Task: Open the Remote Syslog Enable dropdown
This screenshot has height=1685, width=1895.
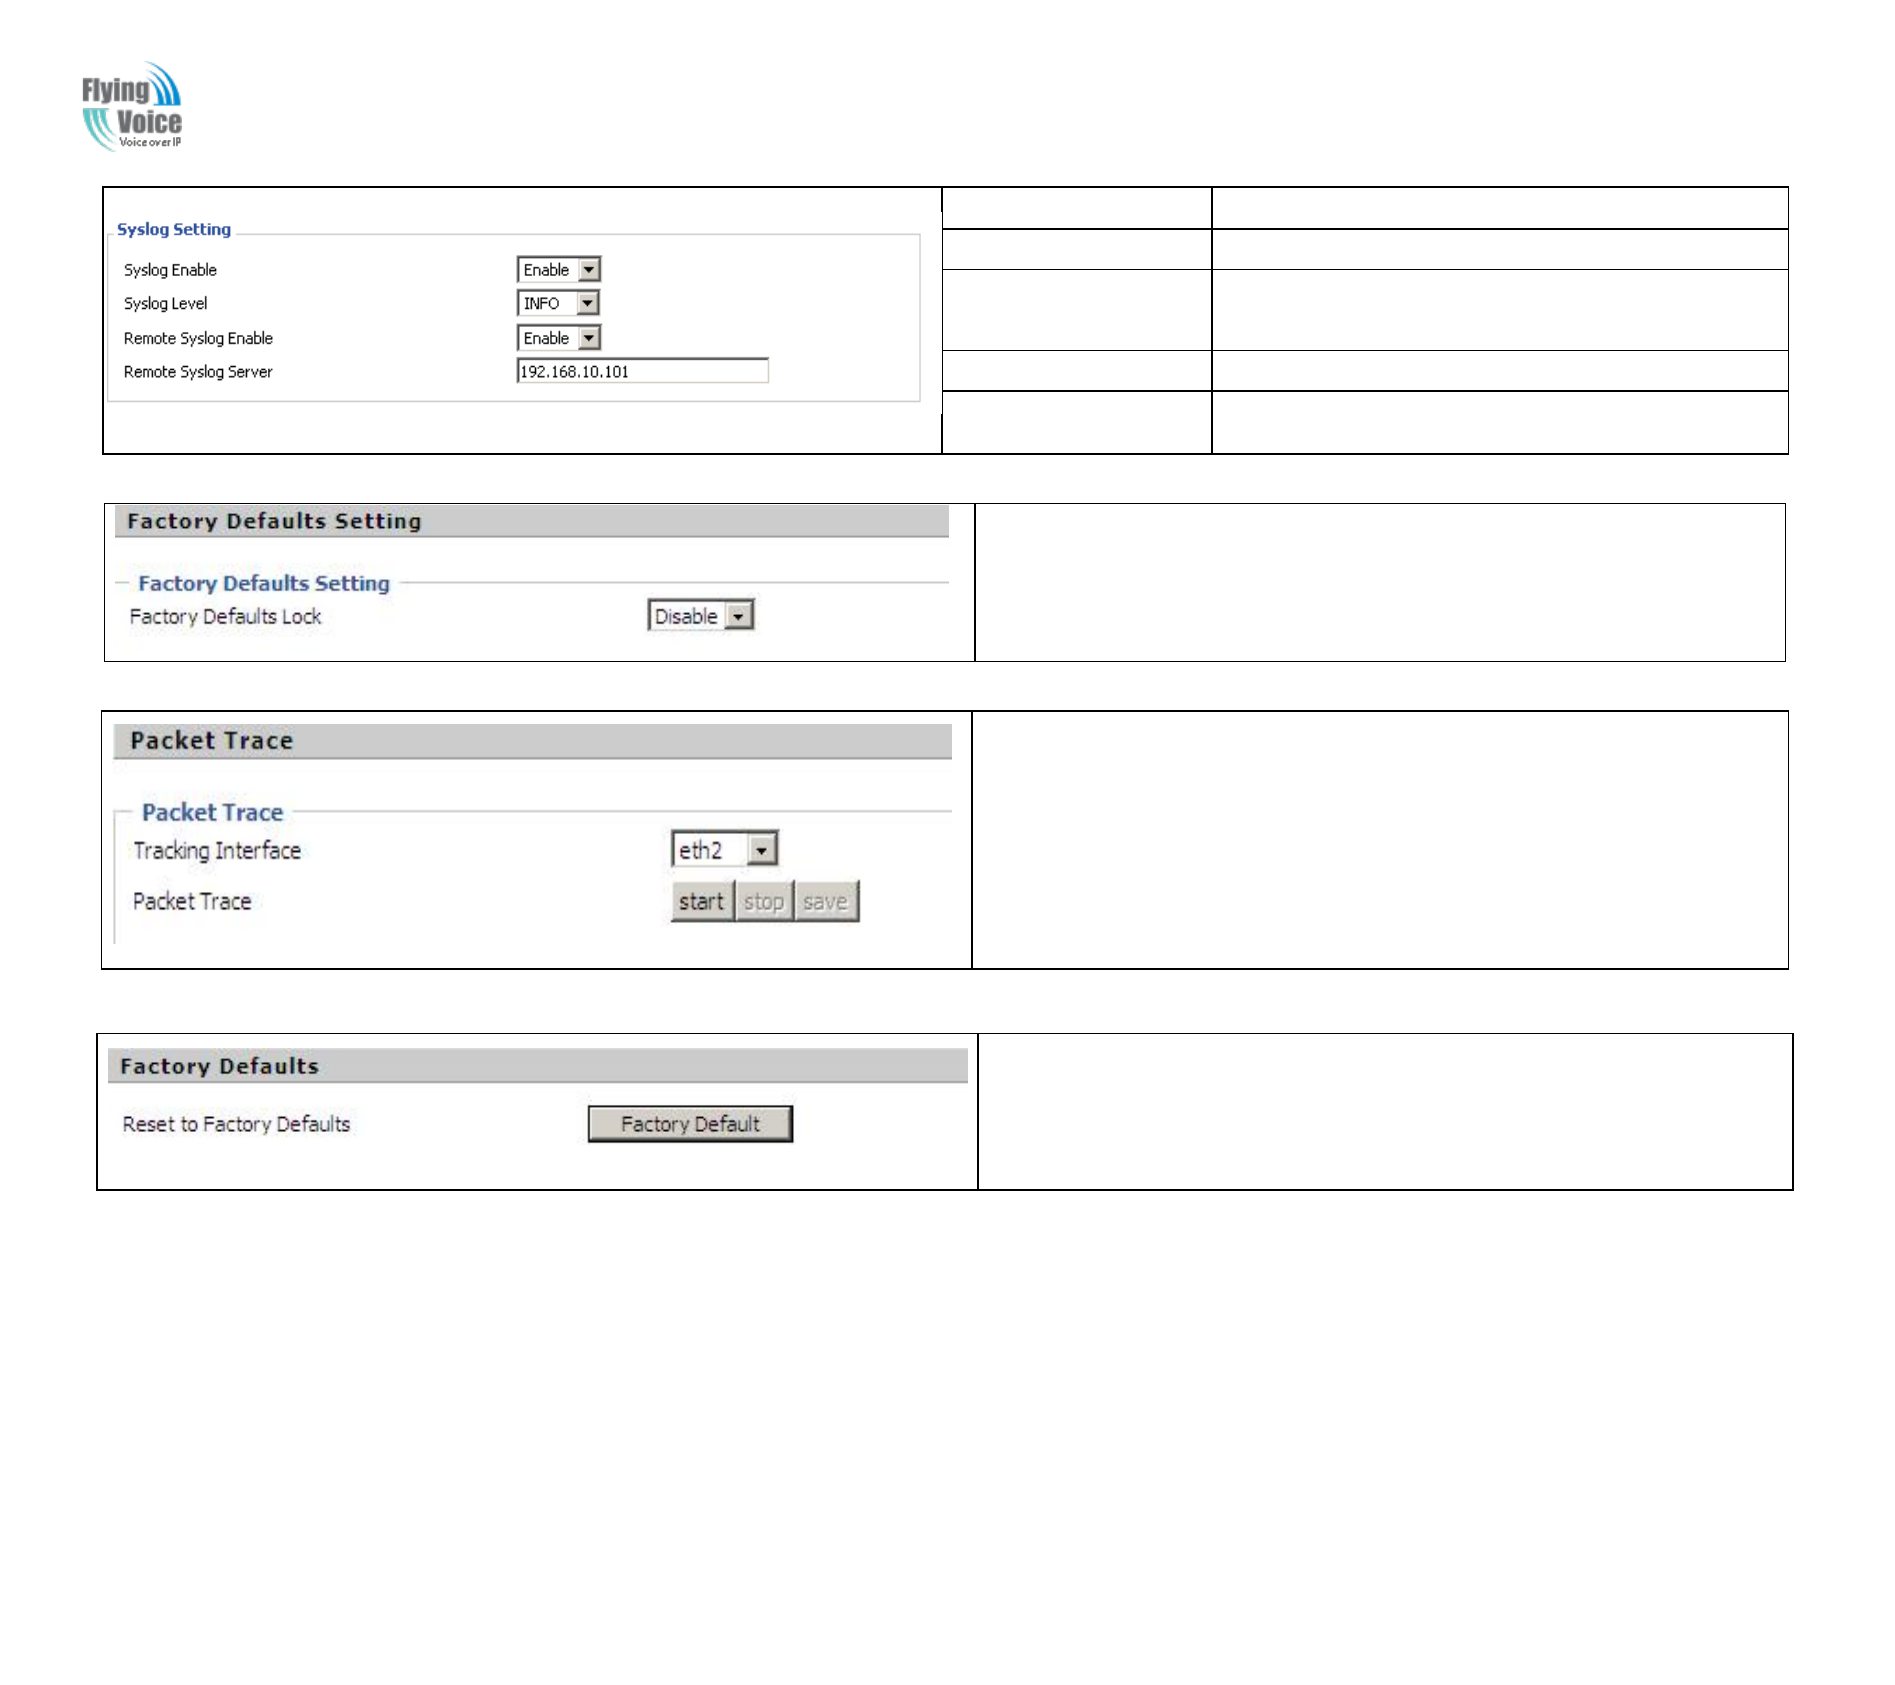Action: (559, 338)
